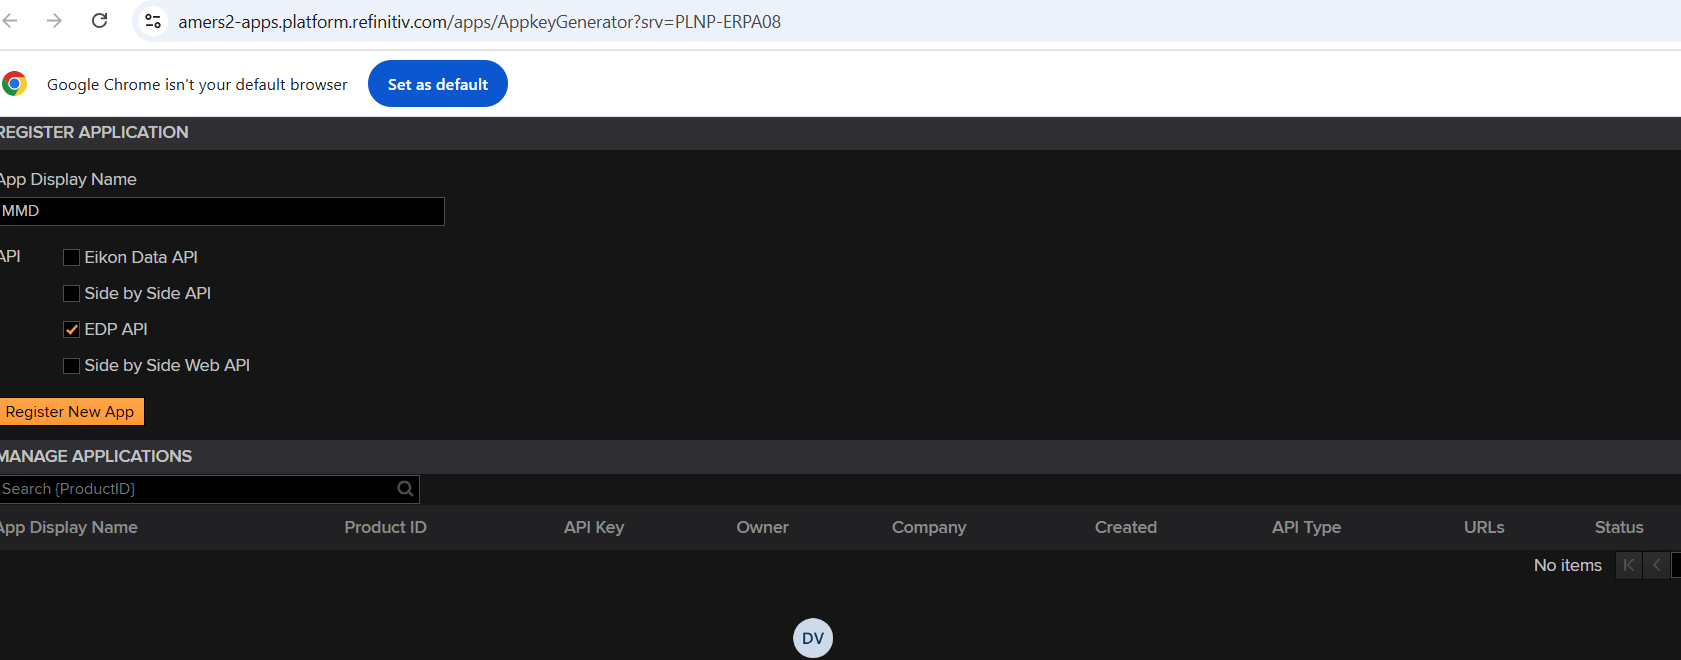Open site information icon in the address bar
Viewport: 1681px width, 660px height.
pyautogui.click(x=153, y=21)
